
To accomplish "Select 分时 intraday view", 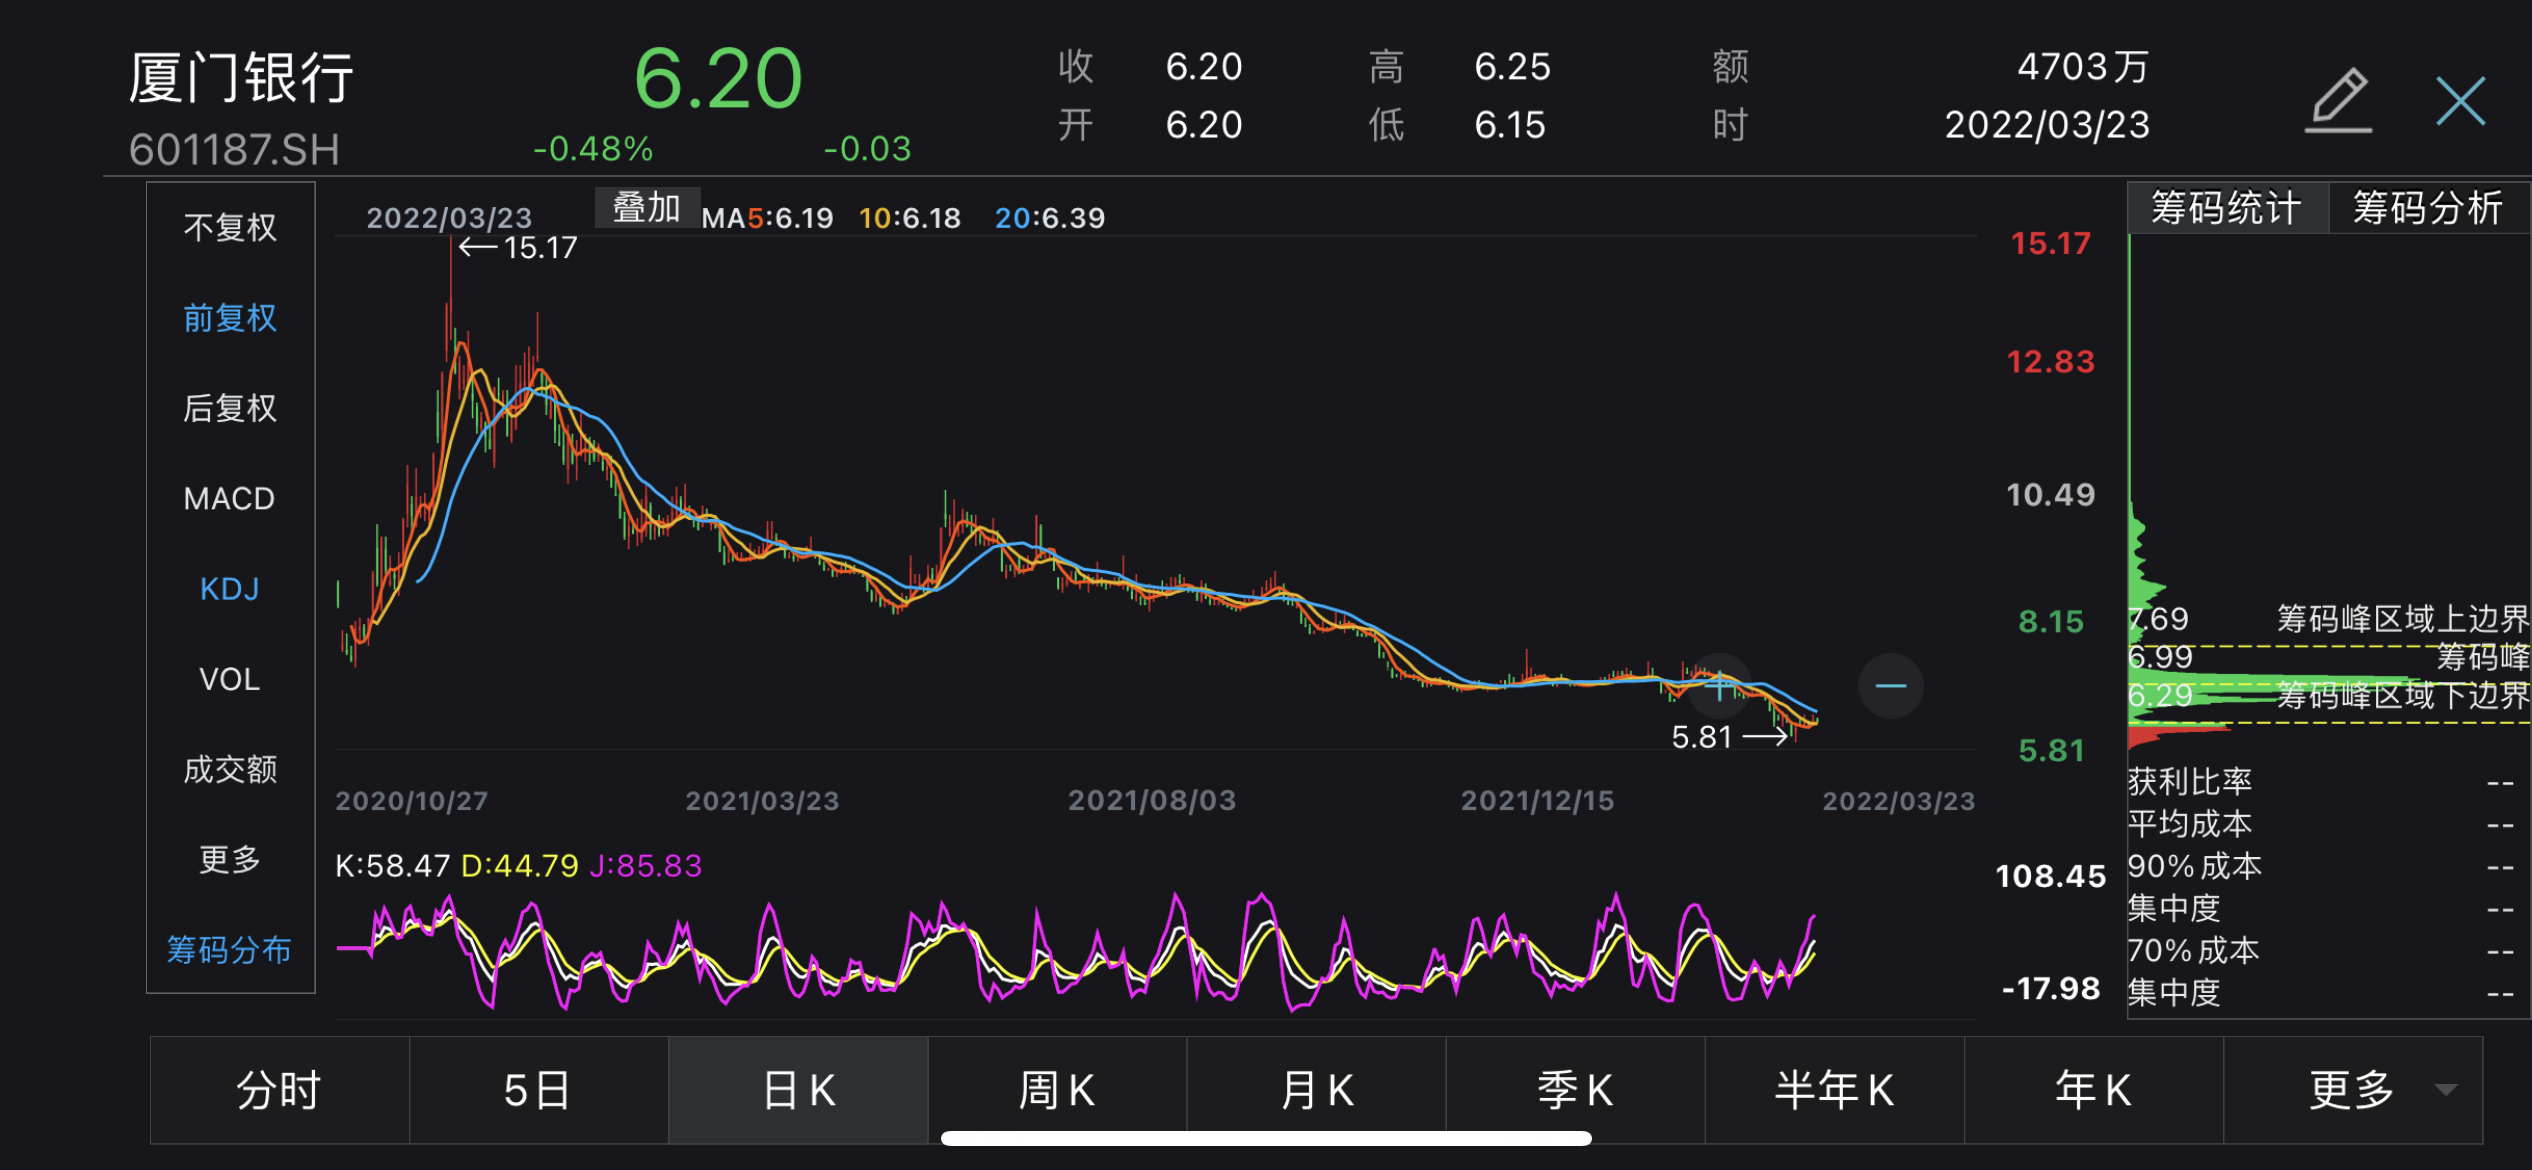I will pos(279,1090).
